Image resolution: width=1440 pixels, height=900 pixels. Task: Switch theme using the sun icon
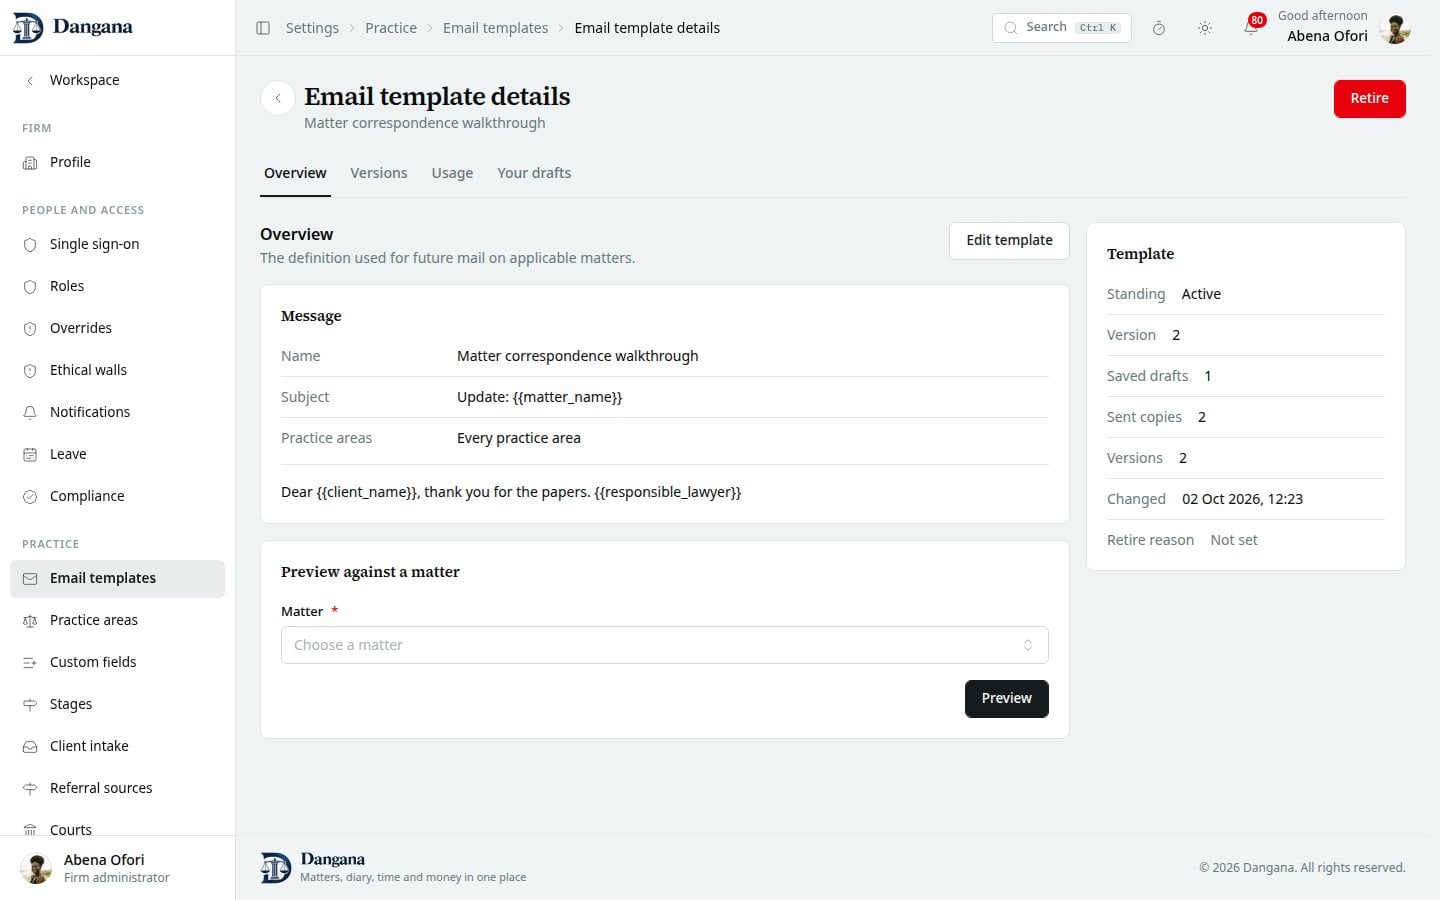click(1205, 28)
